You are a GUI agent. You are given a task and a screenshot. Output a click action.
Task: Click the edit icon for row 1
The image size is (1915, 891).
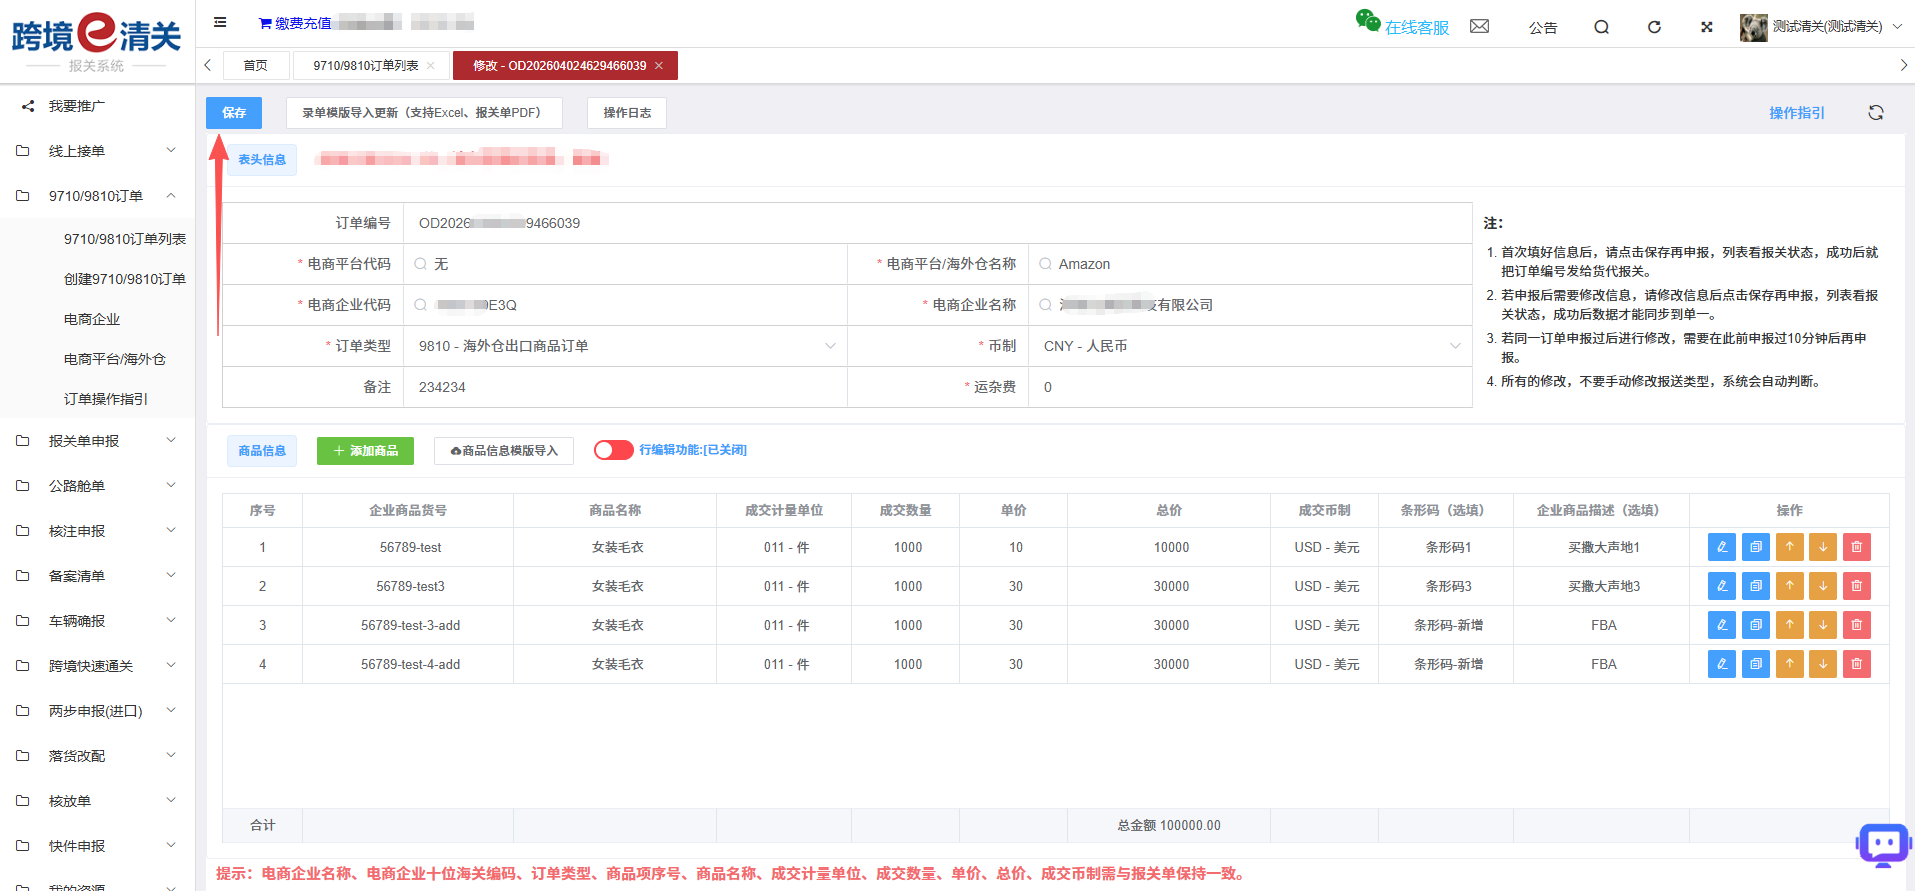click(x=1721, y=547)
